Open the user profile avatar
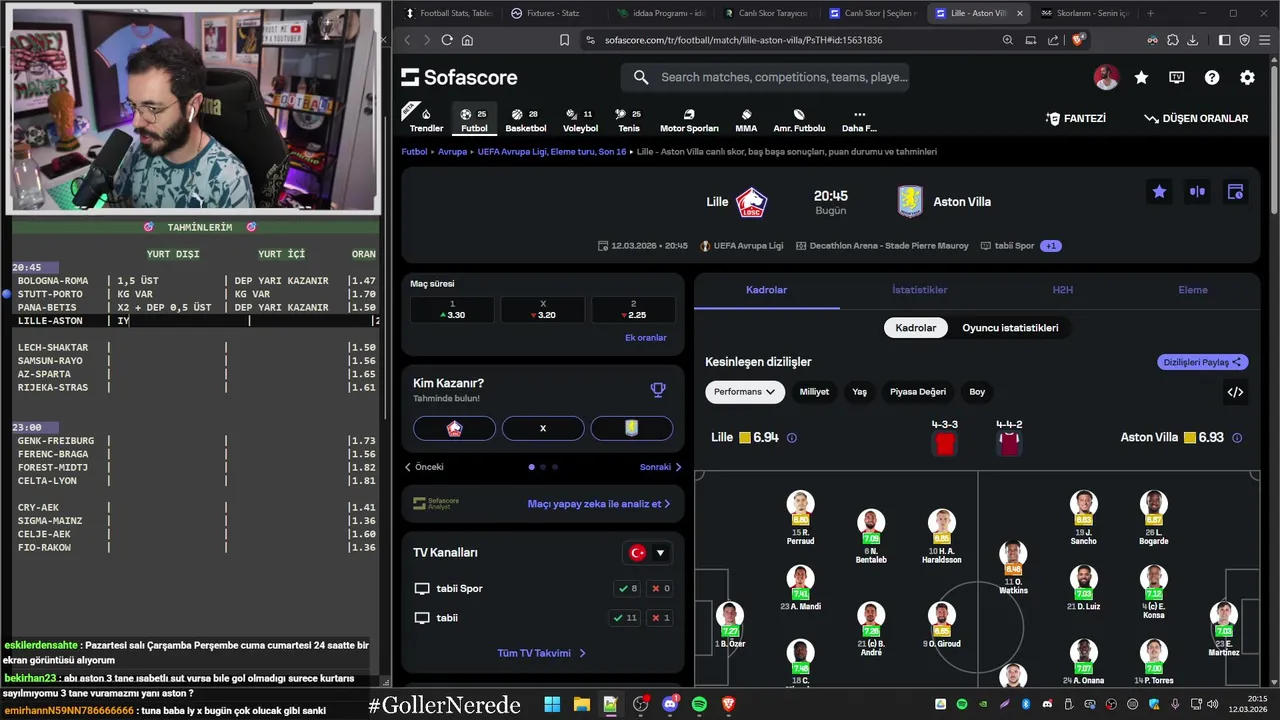The height and width of the screenshot is (720, 1280). 1106,77
